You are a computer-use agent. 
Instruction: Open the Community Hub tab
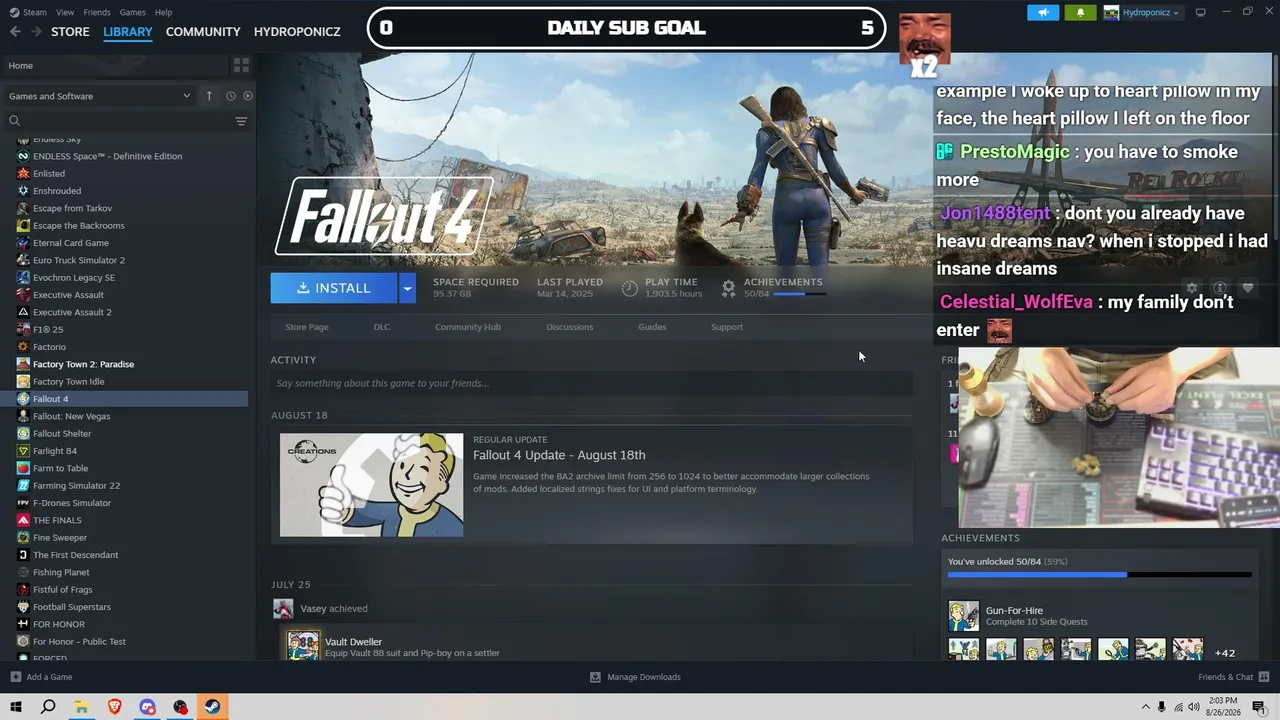(468, 327)
